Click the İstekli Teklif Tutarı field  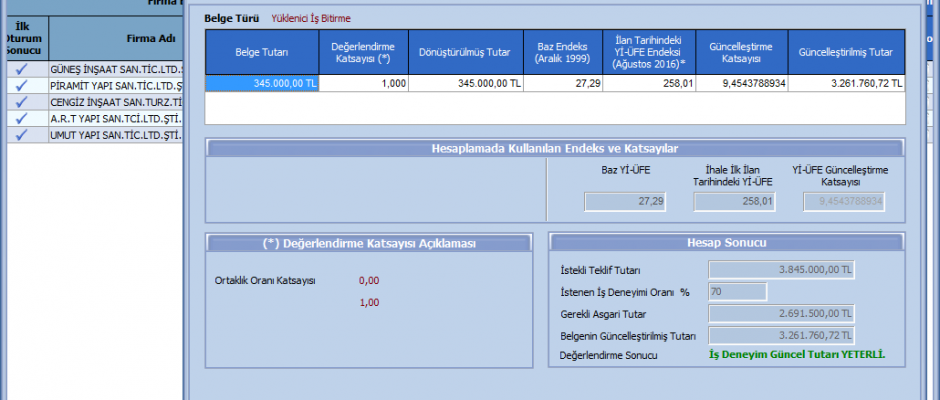[x=781, y=269]
